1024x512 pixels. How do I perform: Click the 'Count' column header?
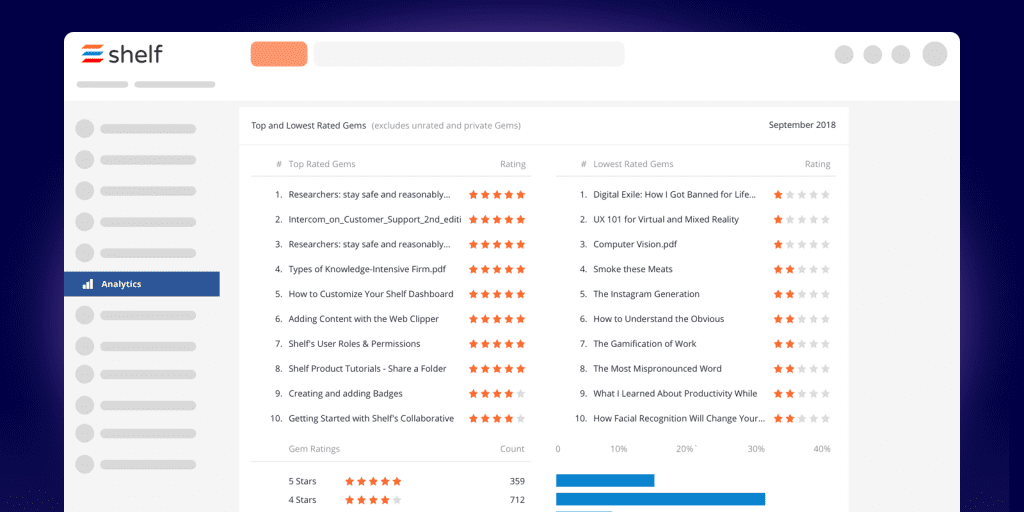(x=512, y=449)
